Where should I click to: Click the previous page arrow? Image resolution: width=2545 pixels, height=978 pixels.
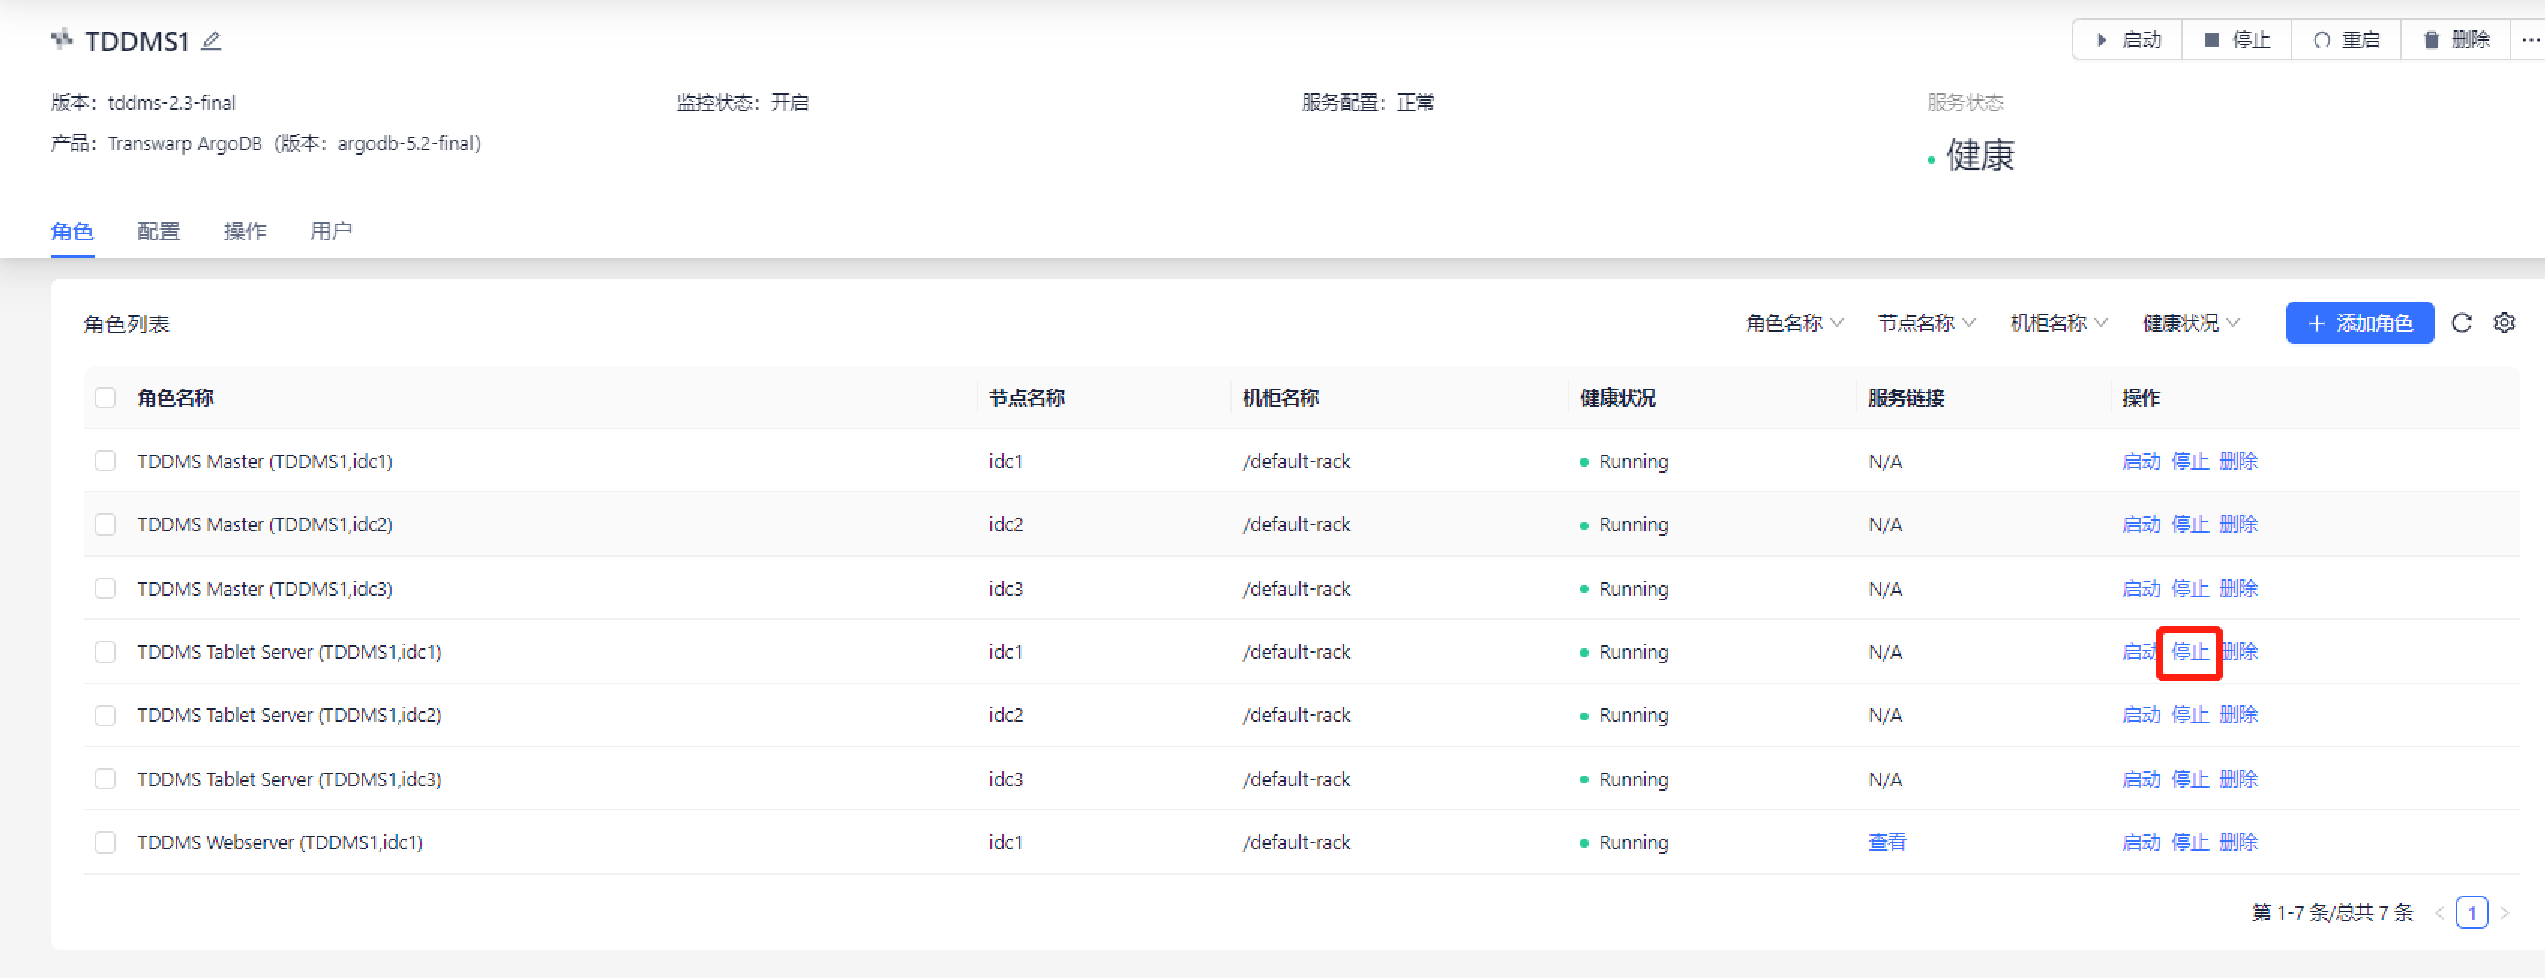[2440, 912]
